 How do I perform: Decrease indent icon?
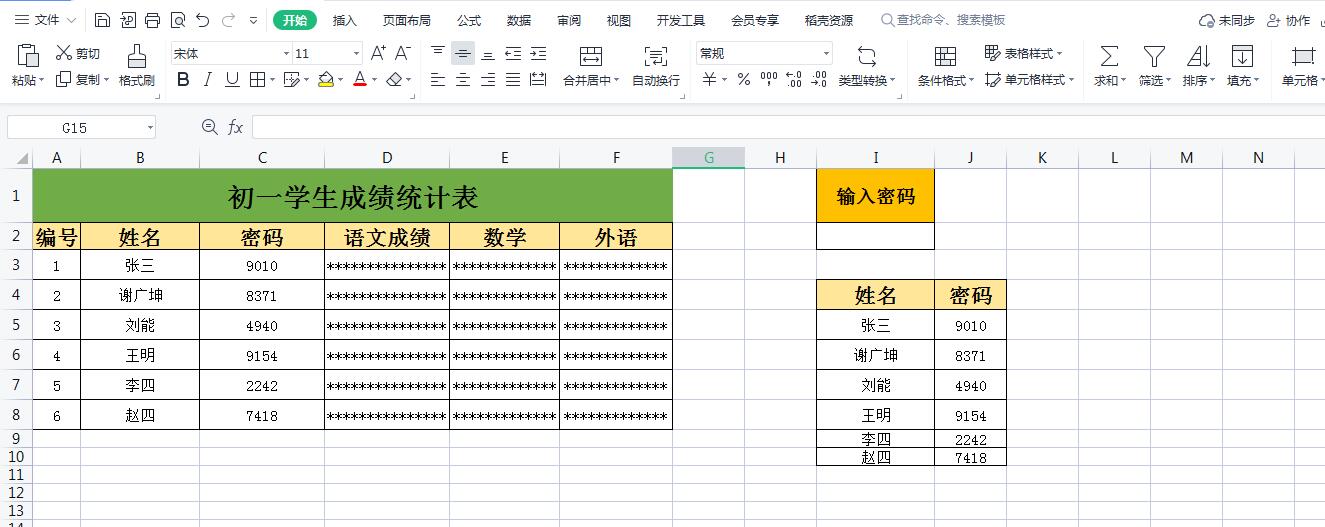513,54
